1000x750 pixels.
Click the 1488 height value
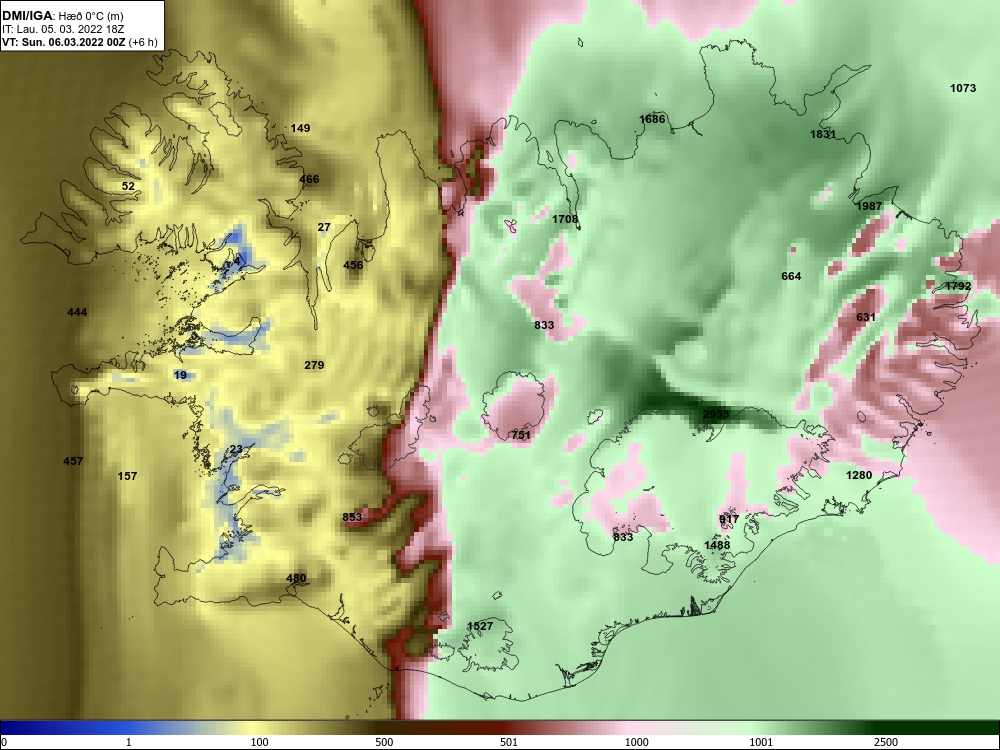(x=717, y=545)
